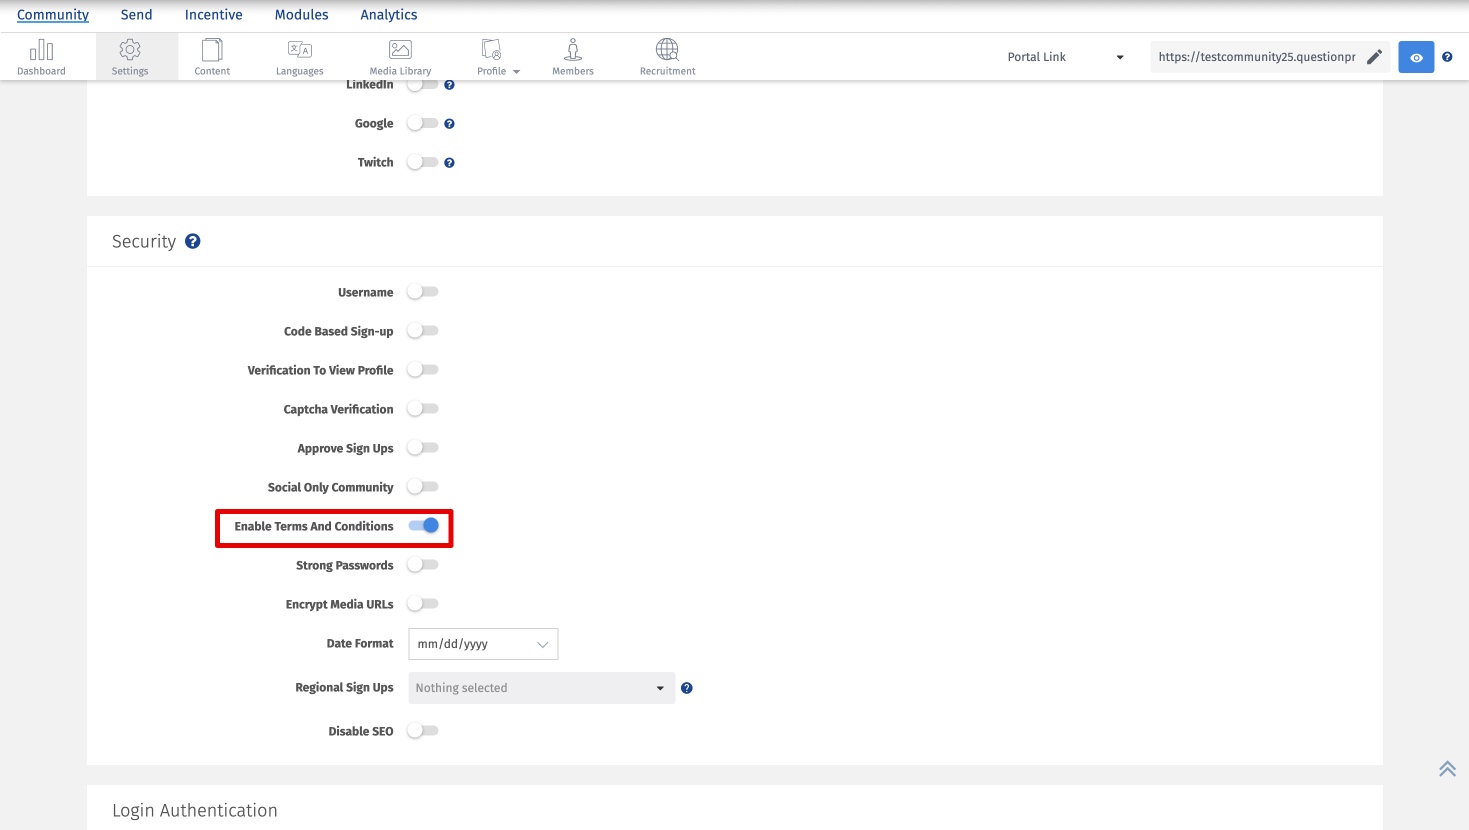Open the Members person icon

573,50
